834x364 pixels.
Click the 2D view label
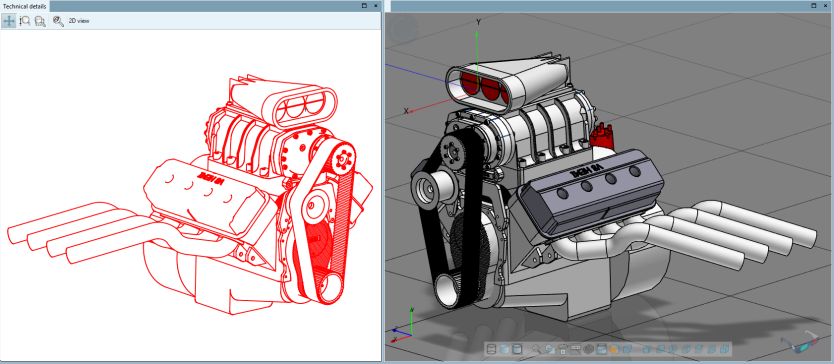tap(79, 21)
